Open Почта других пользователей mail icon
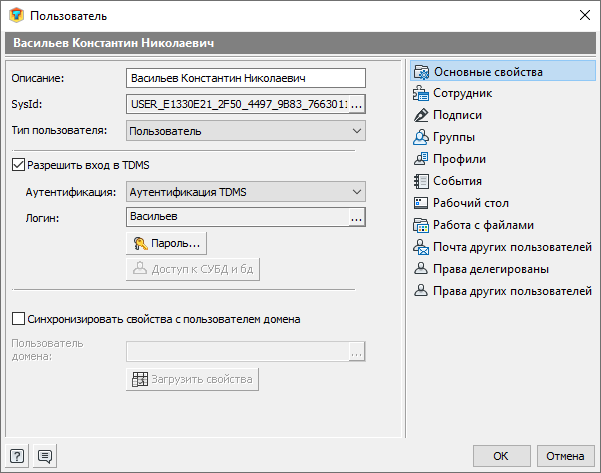The image size is (601, 473). (421, 247)
